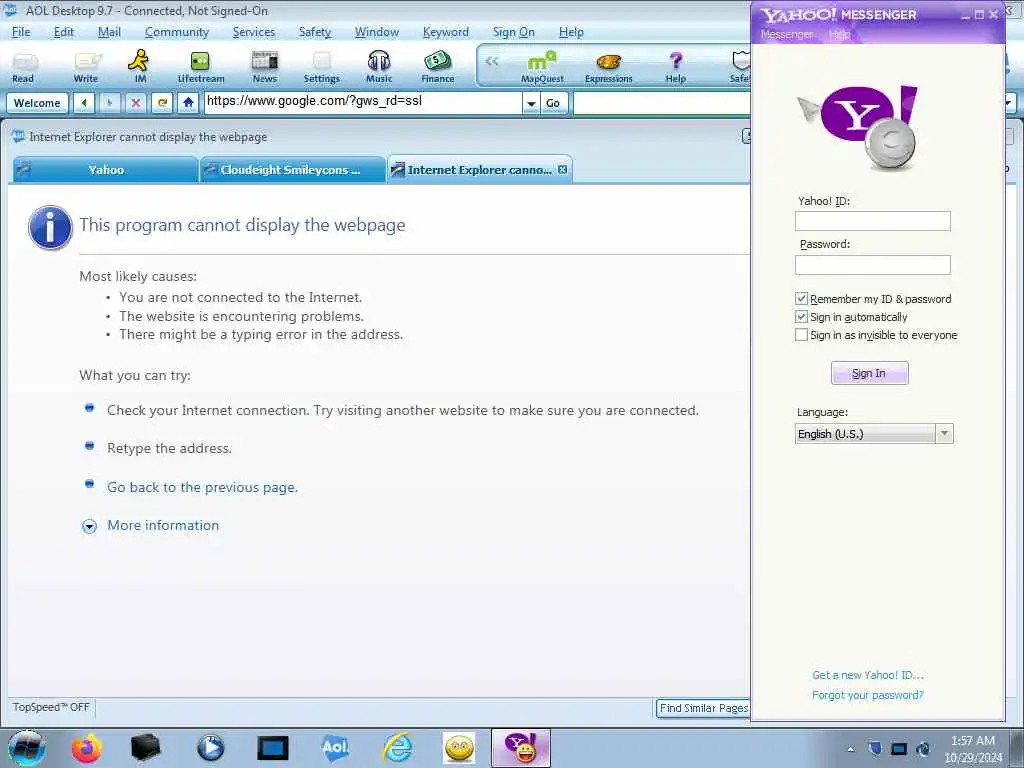The image size is (1024, 768).
Task: Switch to Cloudeight Smileycons tab
Action: (291, 170)
